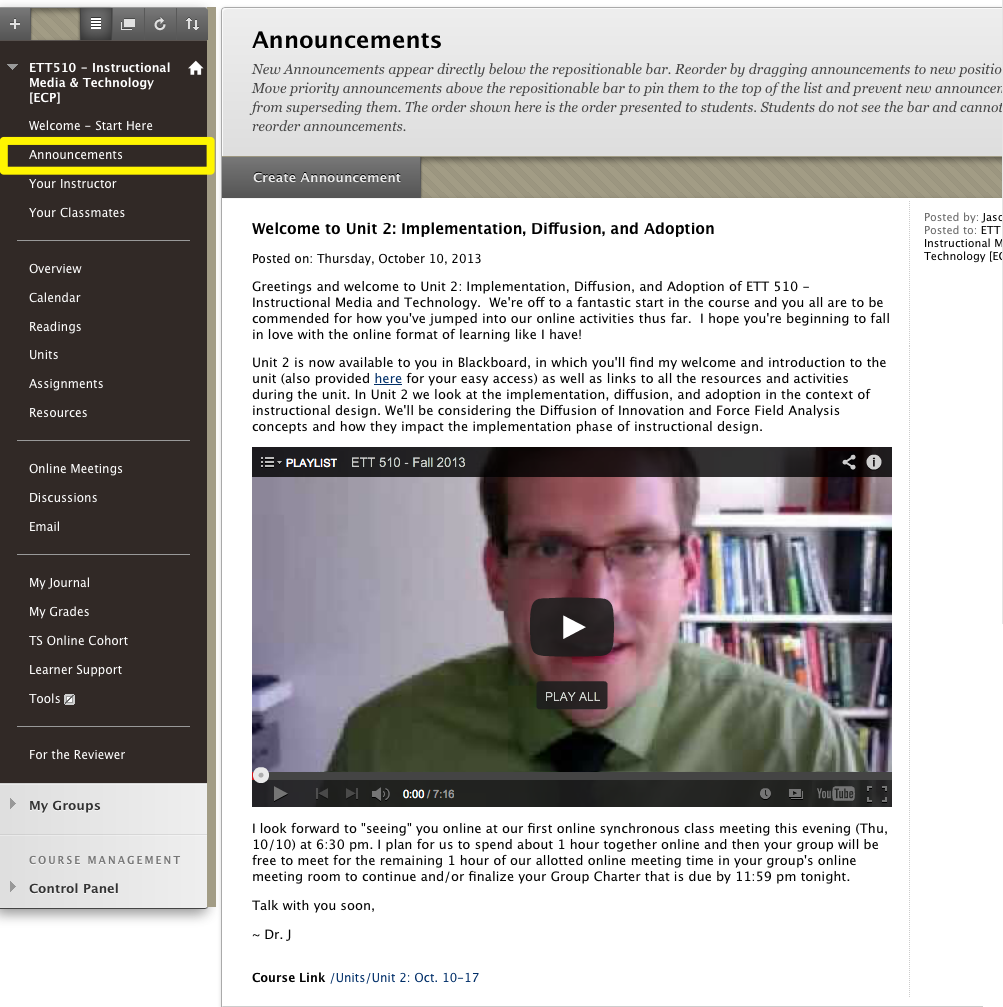Click the Watch Later clock icon
The image size is (1003, 1007).
click(765, 794)
